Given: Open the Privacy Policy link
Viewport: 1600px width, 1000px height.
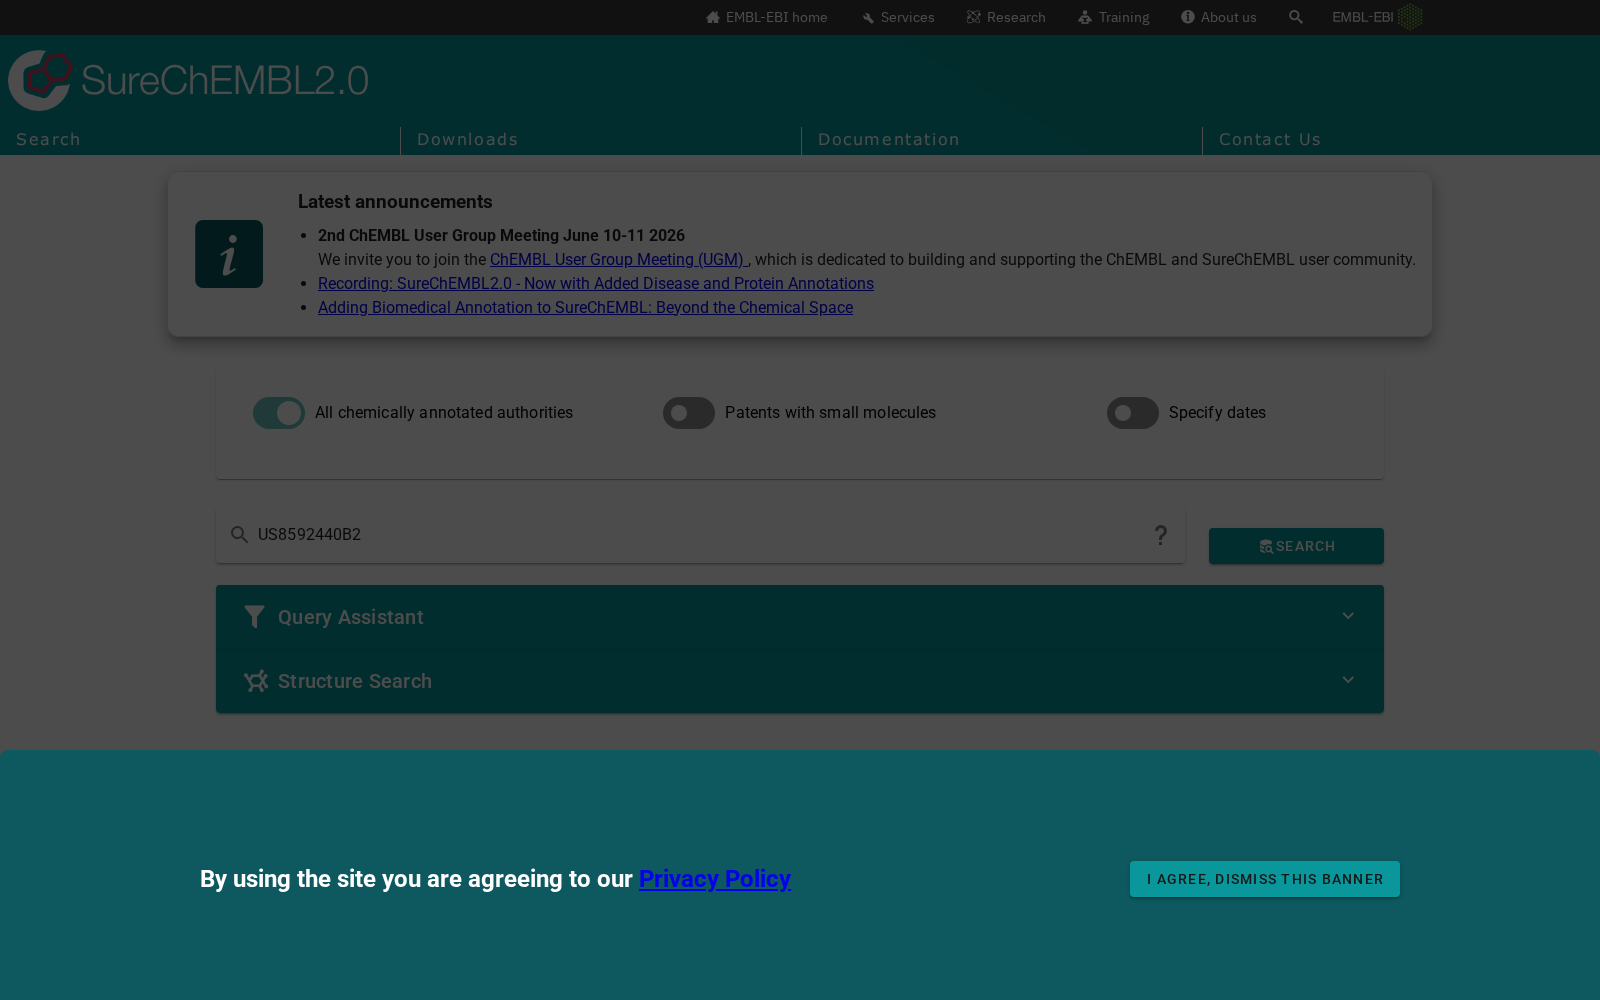Looking at the screenshot, I should tap(715, 879).
